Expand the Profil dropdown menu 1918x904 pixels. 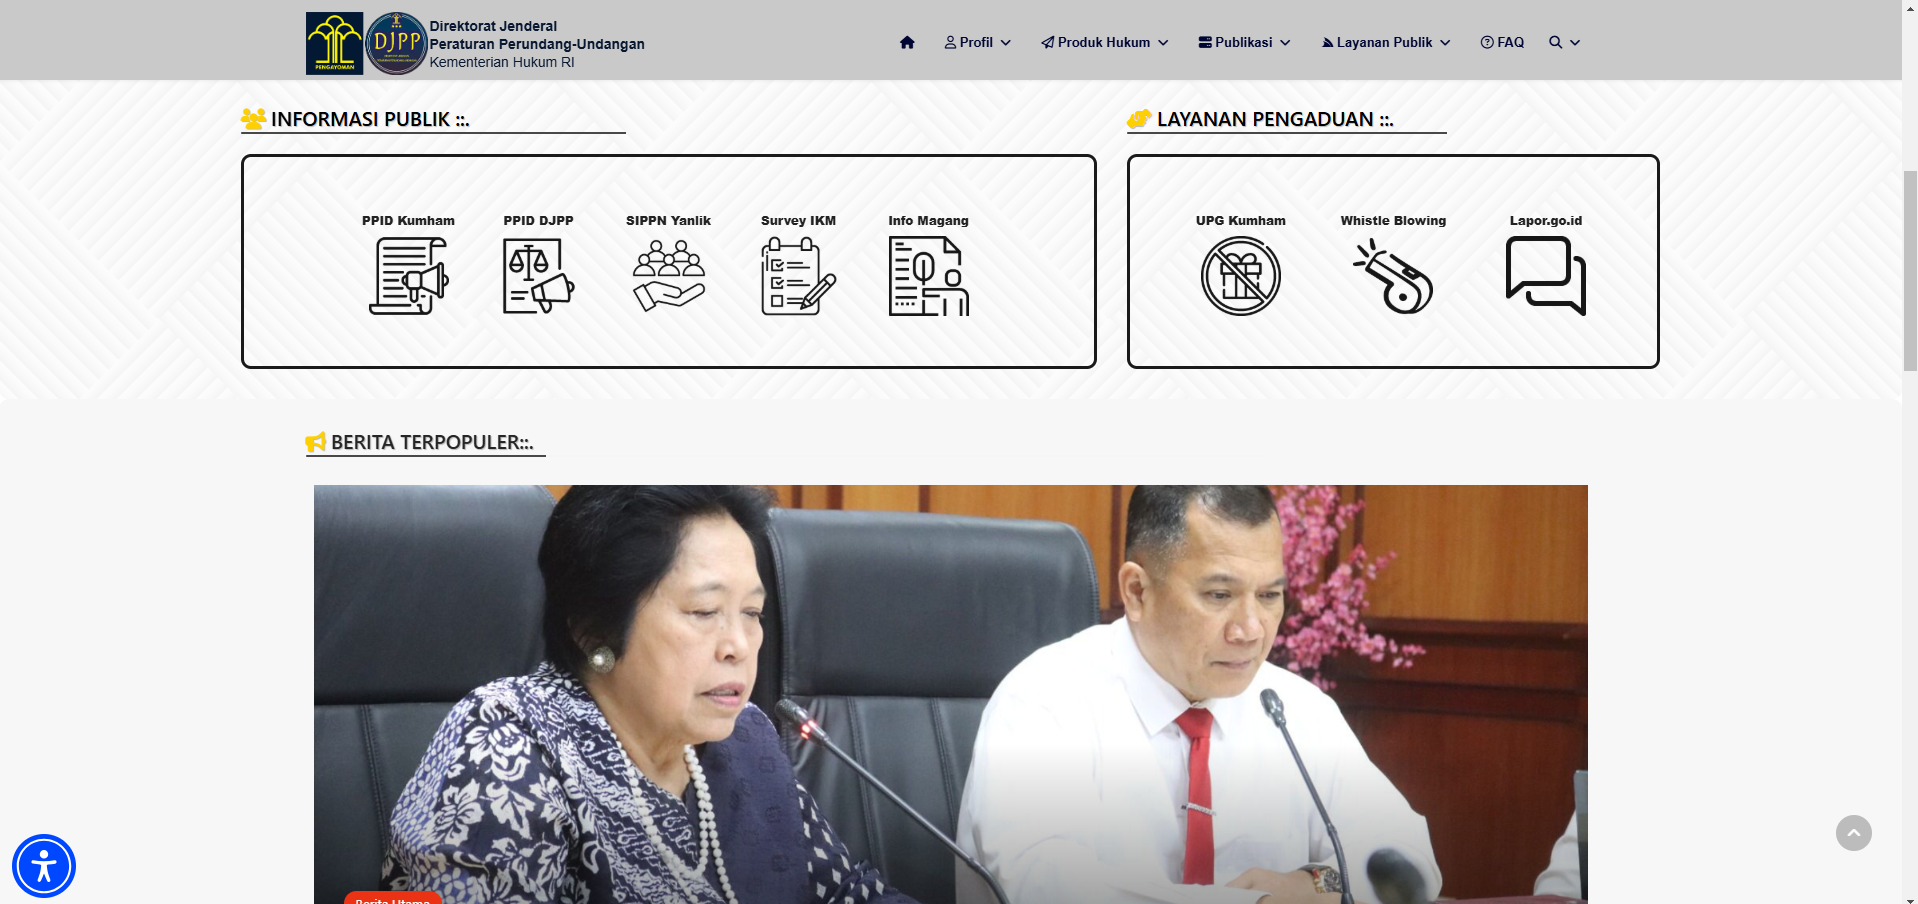coord(977,42)
